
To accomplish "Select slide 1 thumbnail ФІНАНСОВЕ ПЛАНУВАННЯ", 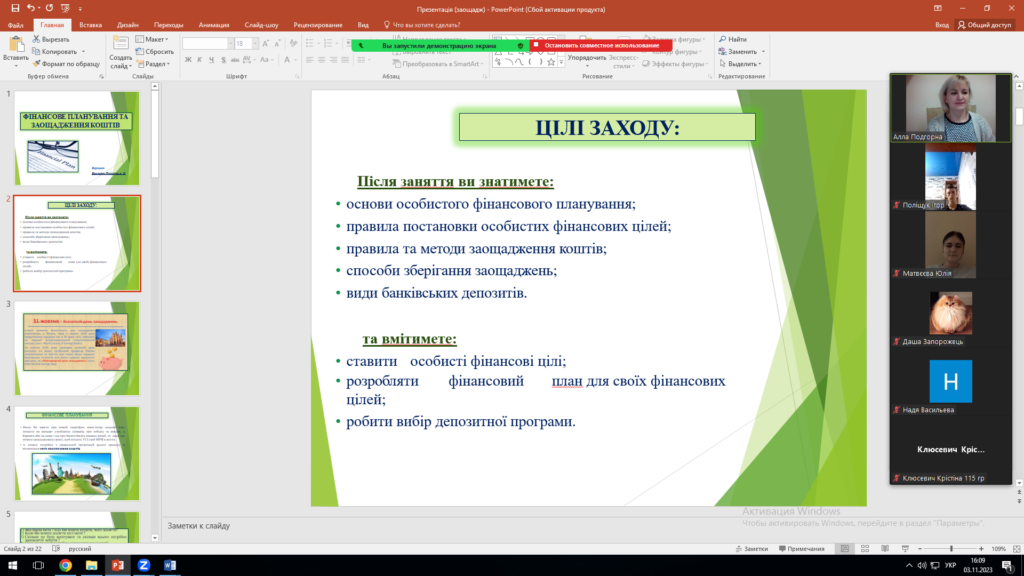I will point(77,138).
